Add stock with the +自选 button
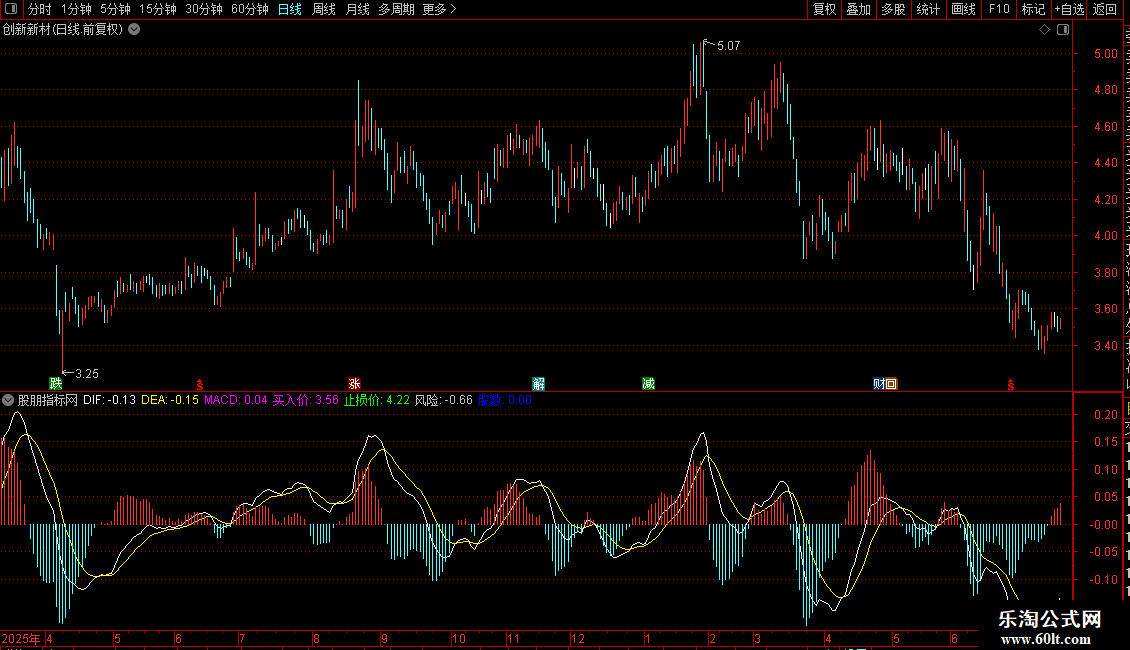 coord(1069,9)
